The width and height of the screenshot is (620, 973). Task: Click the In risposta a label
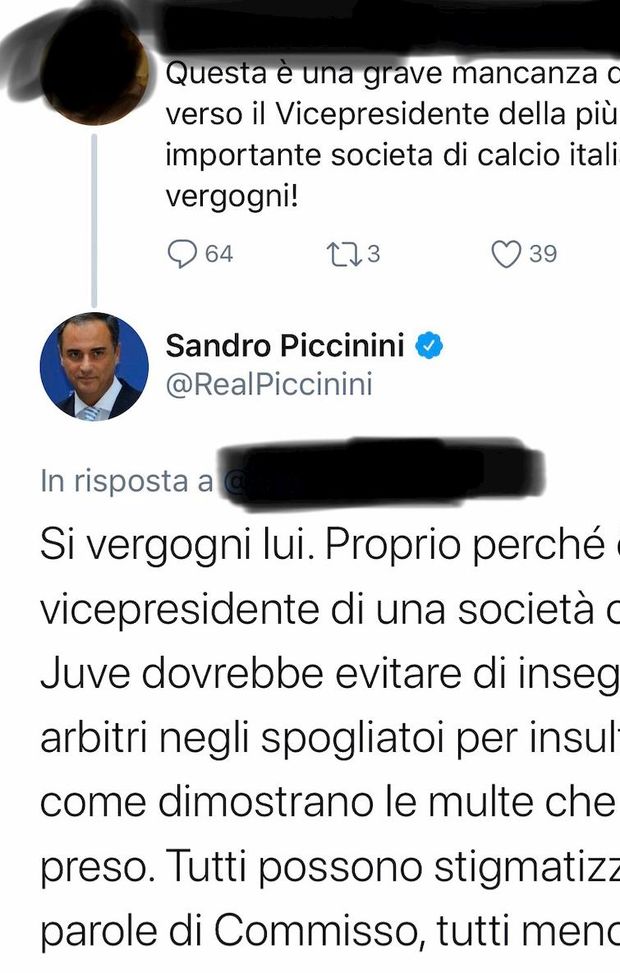click(127, 482)
